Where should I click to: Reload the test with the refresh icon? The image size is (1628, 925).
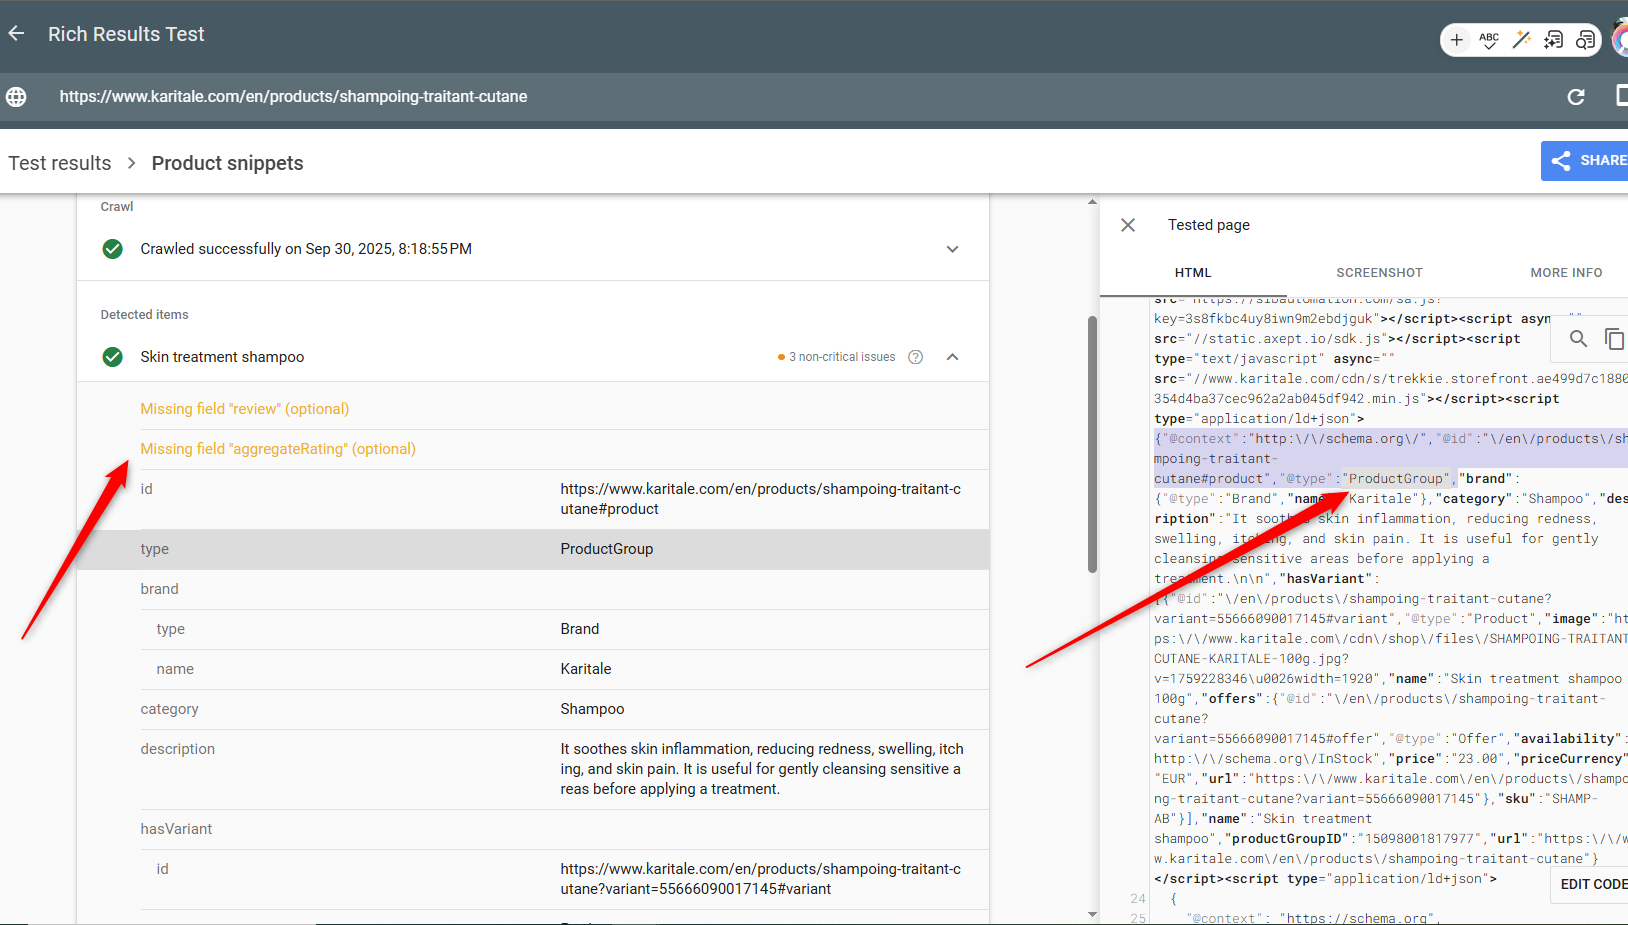(x=1576, y=97)
